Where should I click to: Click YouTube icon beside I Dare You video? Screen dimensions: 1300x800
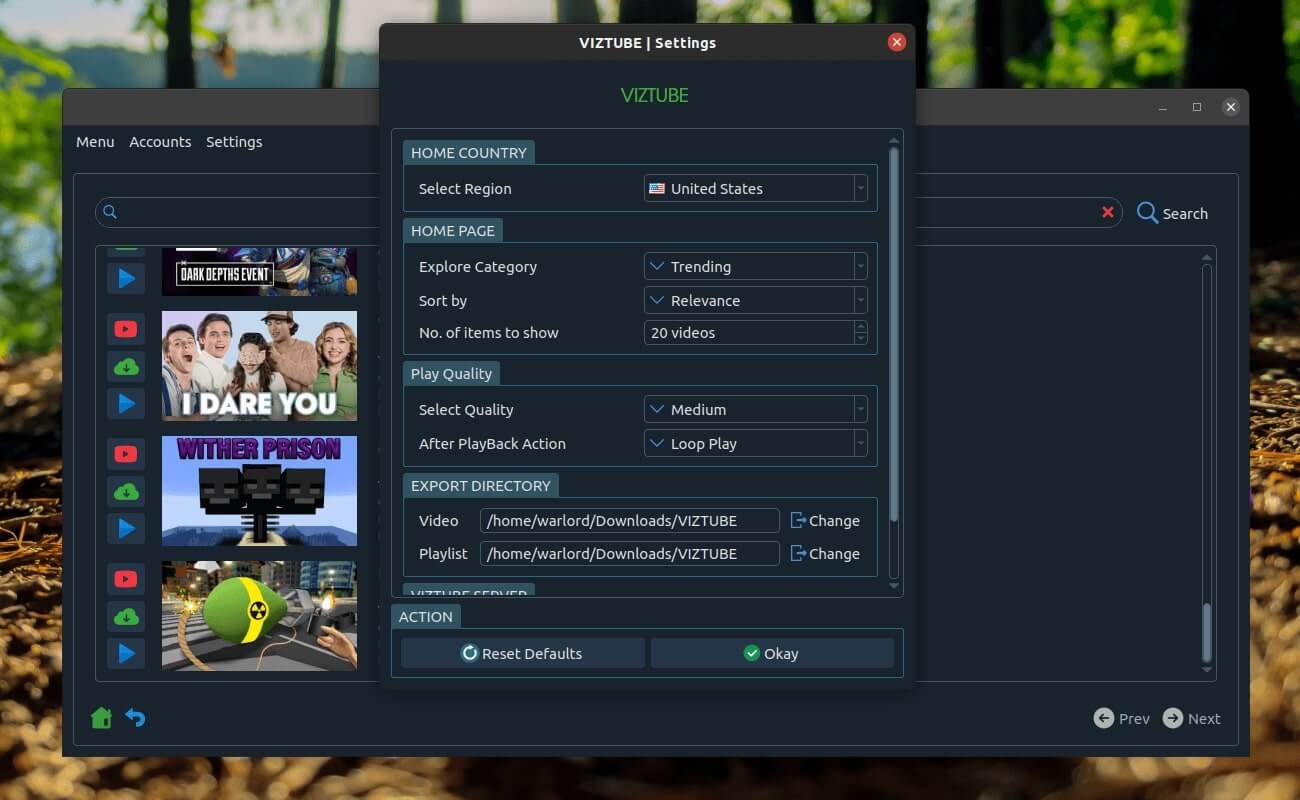(126, 329)
